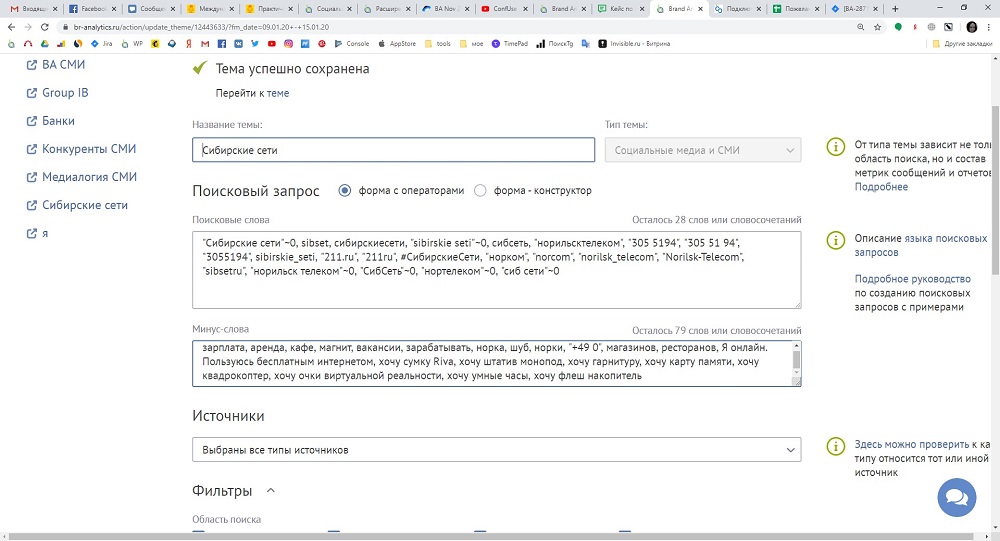1000x541 pixels.
Task: Open Yandex bookmark icon
Action: pyautogui.click(x=189, y=44)
